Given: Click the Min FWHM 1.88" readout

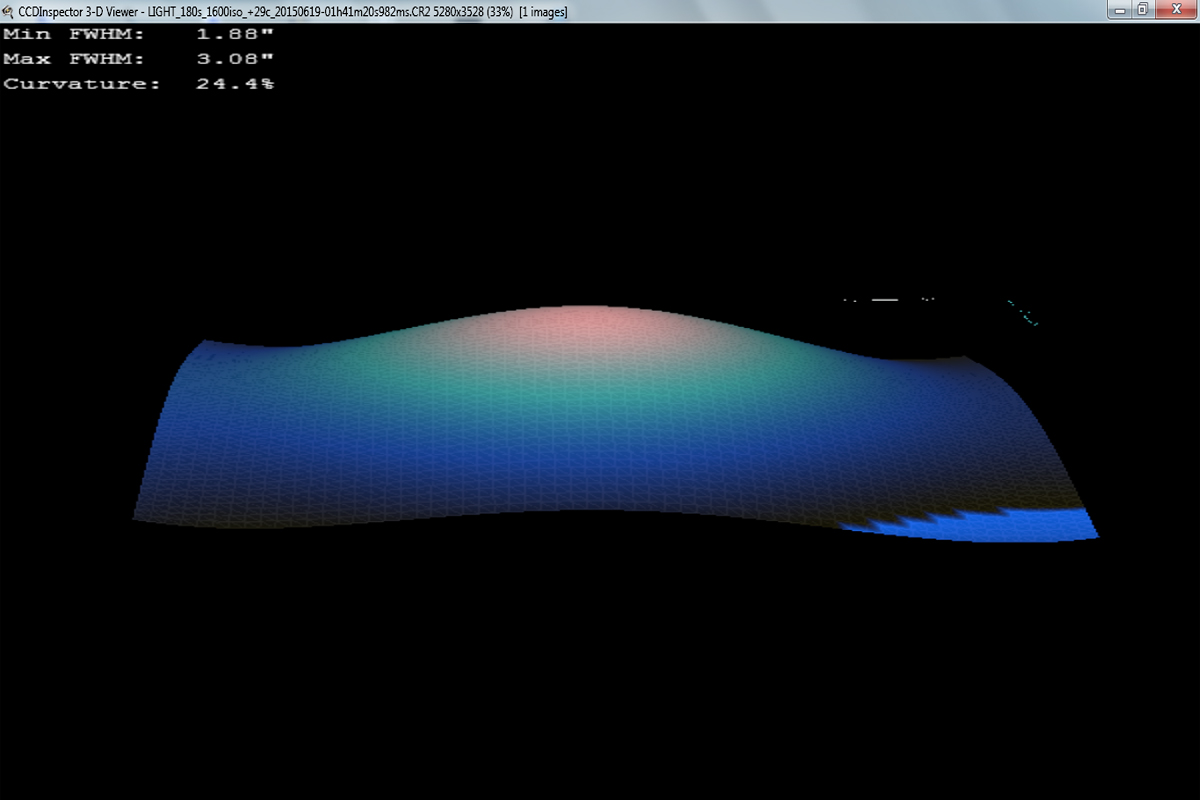Looking at the screenshot, I should click(140, 34).
